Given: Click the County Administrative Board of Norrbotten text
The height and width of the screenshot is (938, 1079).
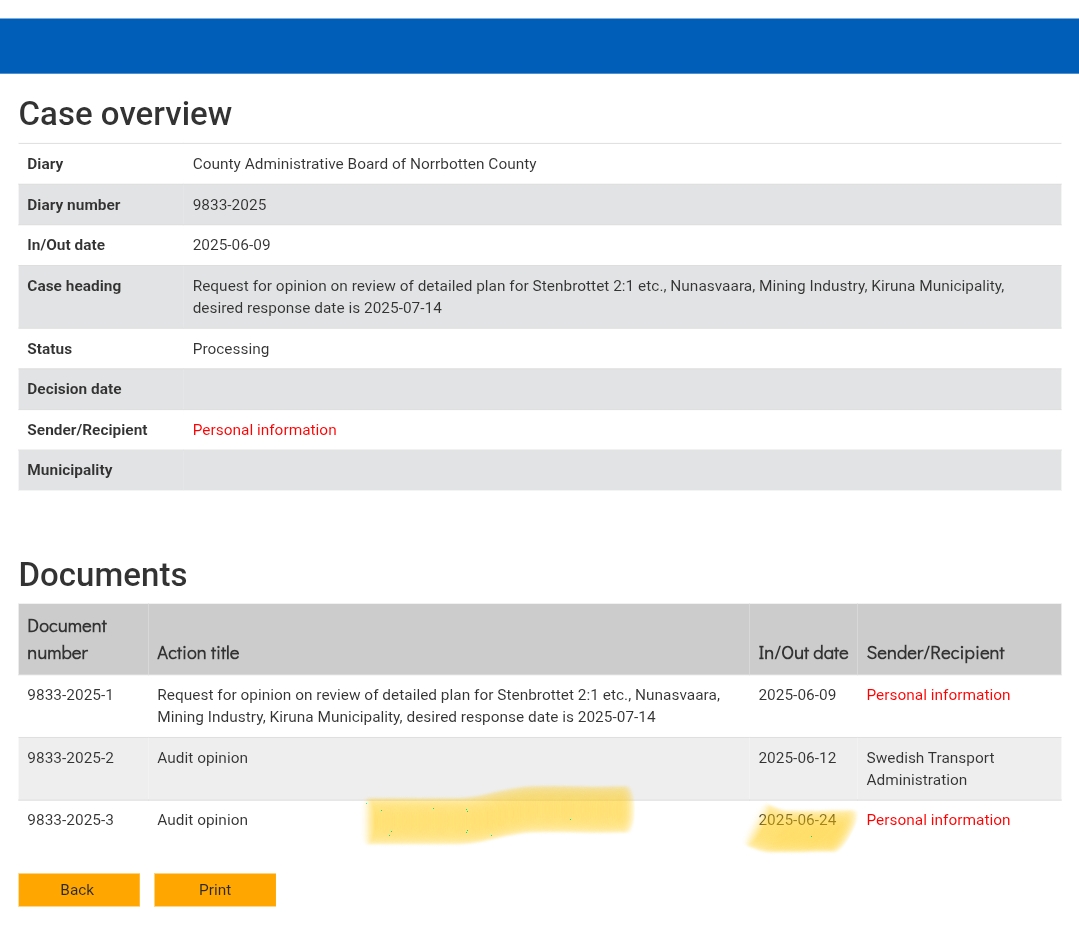Looking at the screenshot, I should [x=364, y=164].
